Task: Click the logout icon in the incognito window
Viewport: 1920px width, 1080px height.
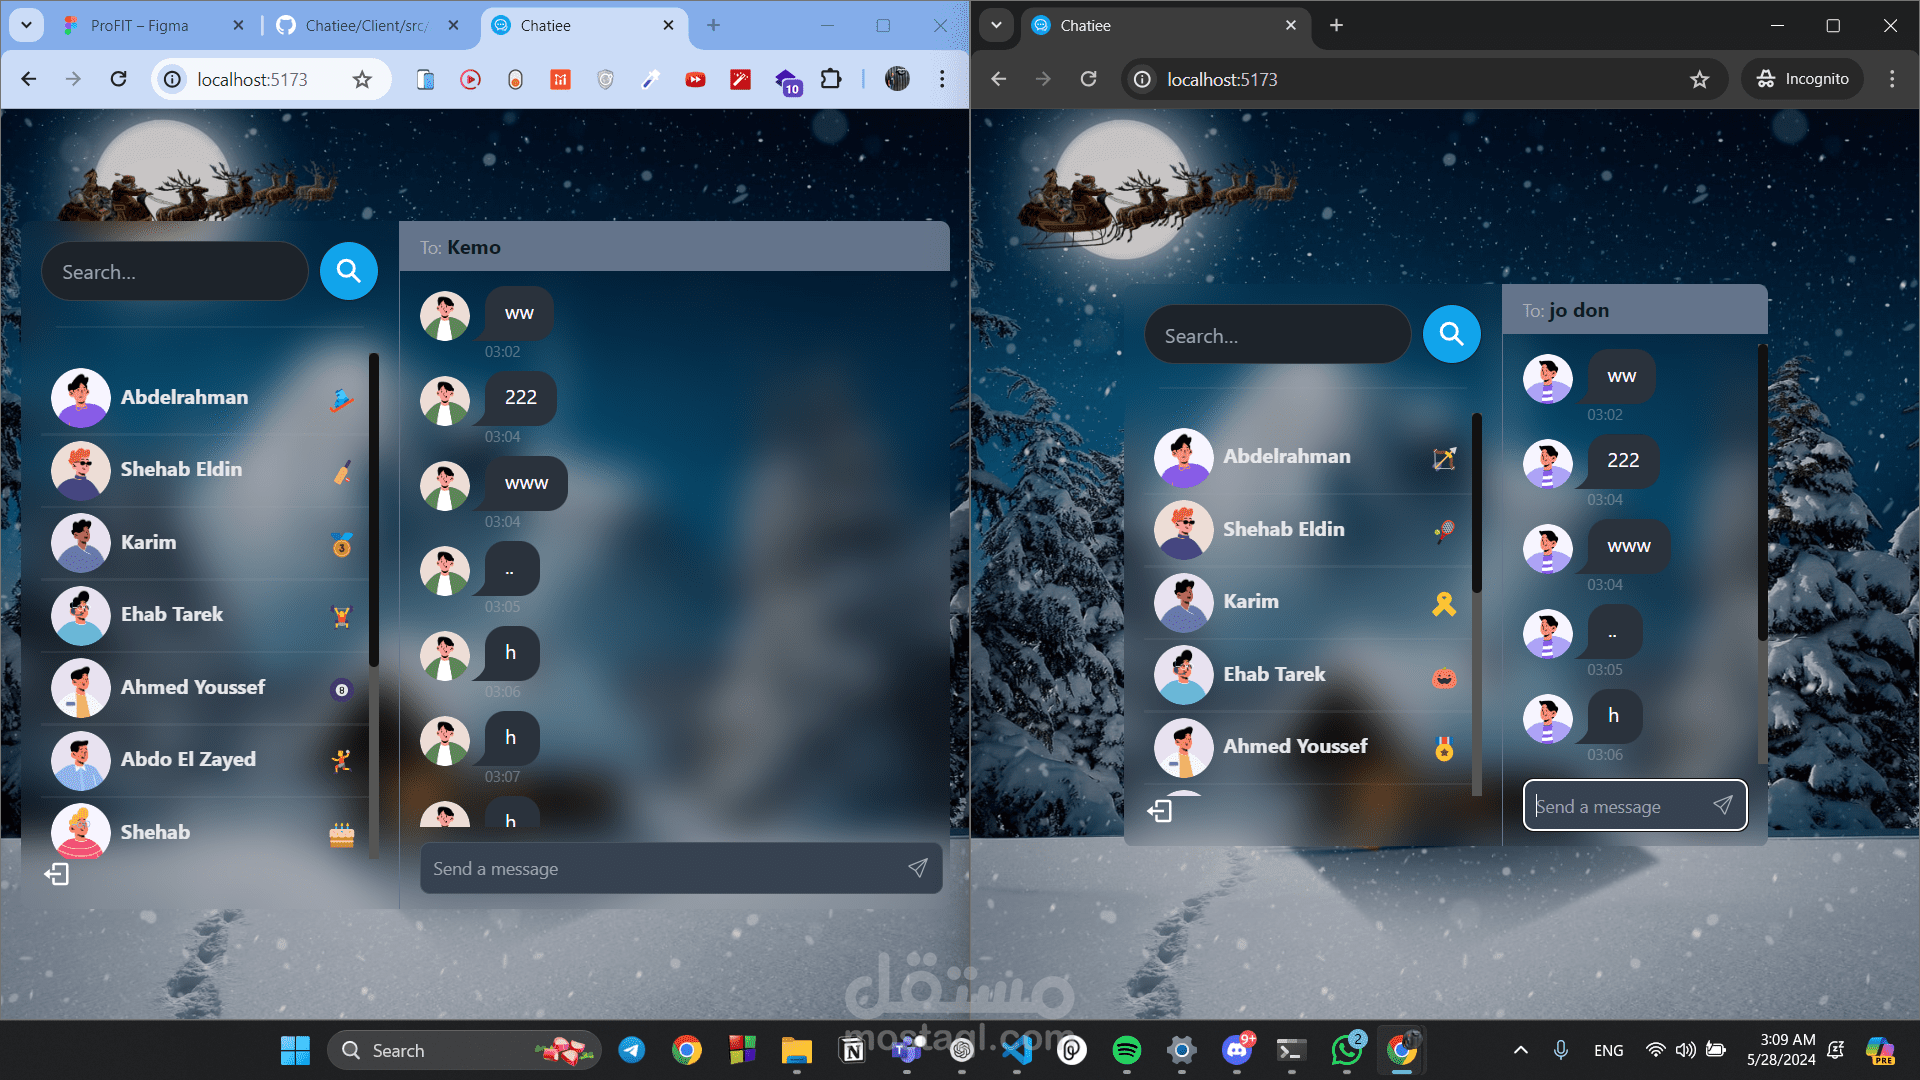Action: coord(1160,811)
